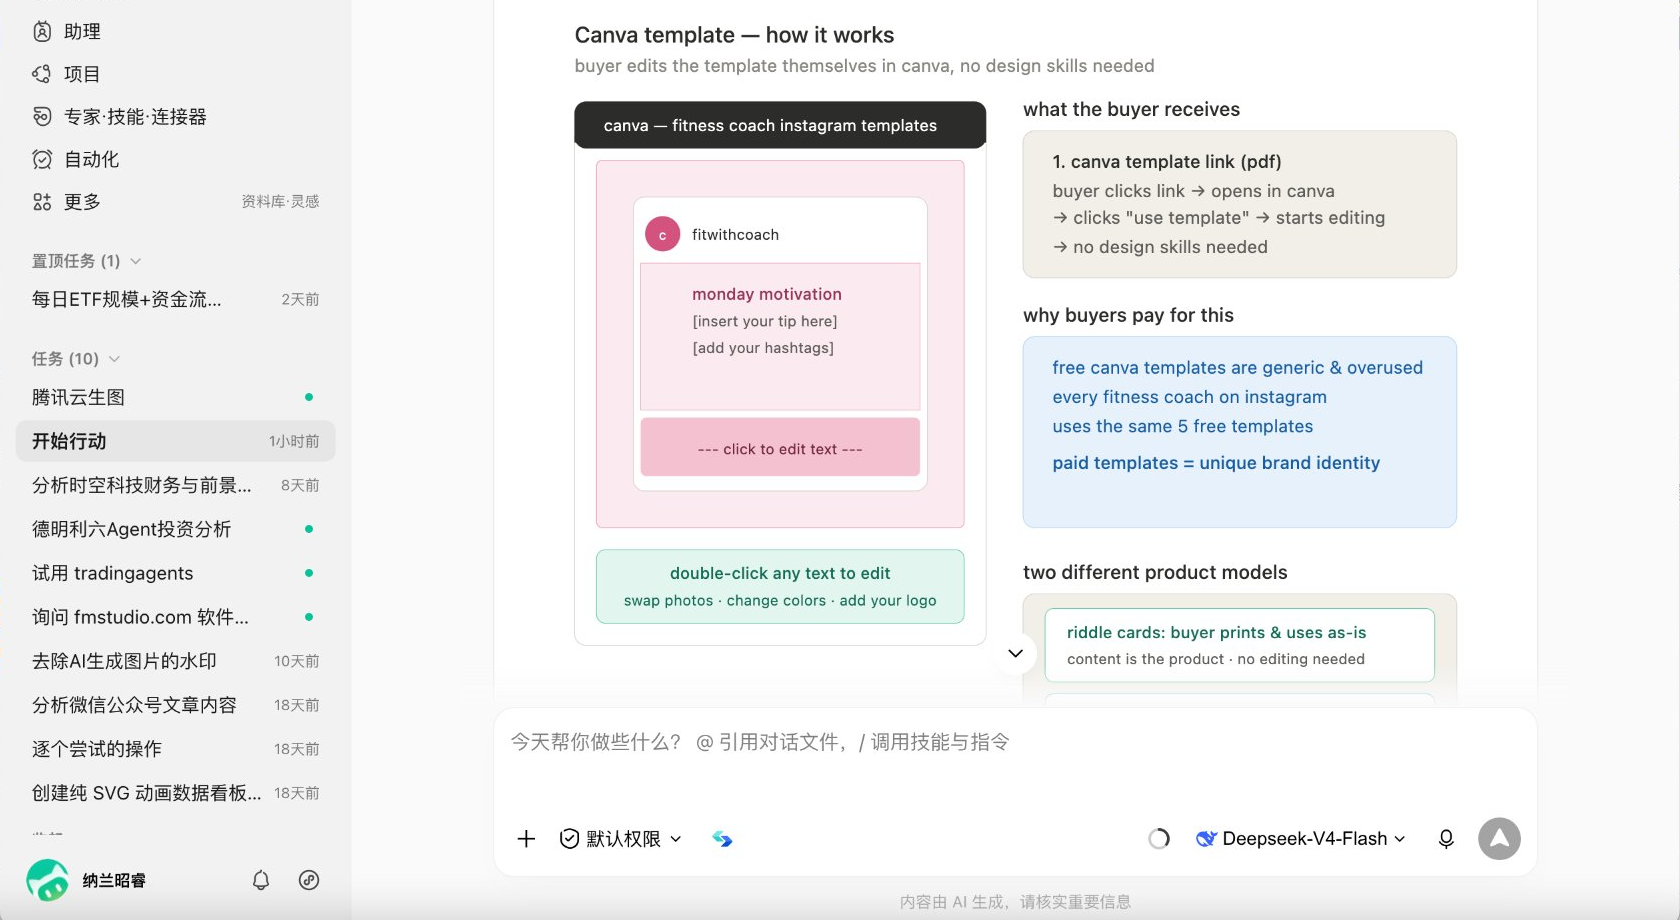Click the dark 'canva — fitness coach instagram templates' bar

click(x=780, y=125)
